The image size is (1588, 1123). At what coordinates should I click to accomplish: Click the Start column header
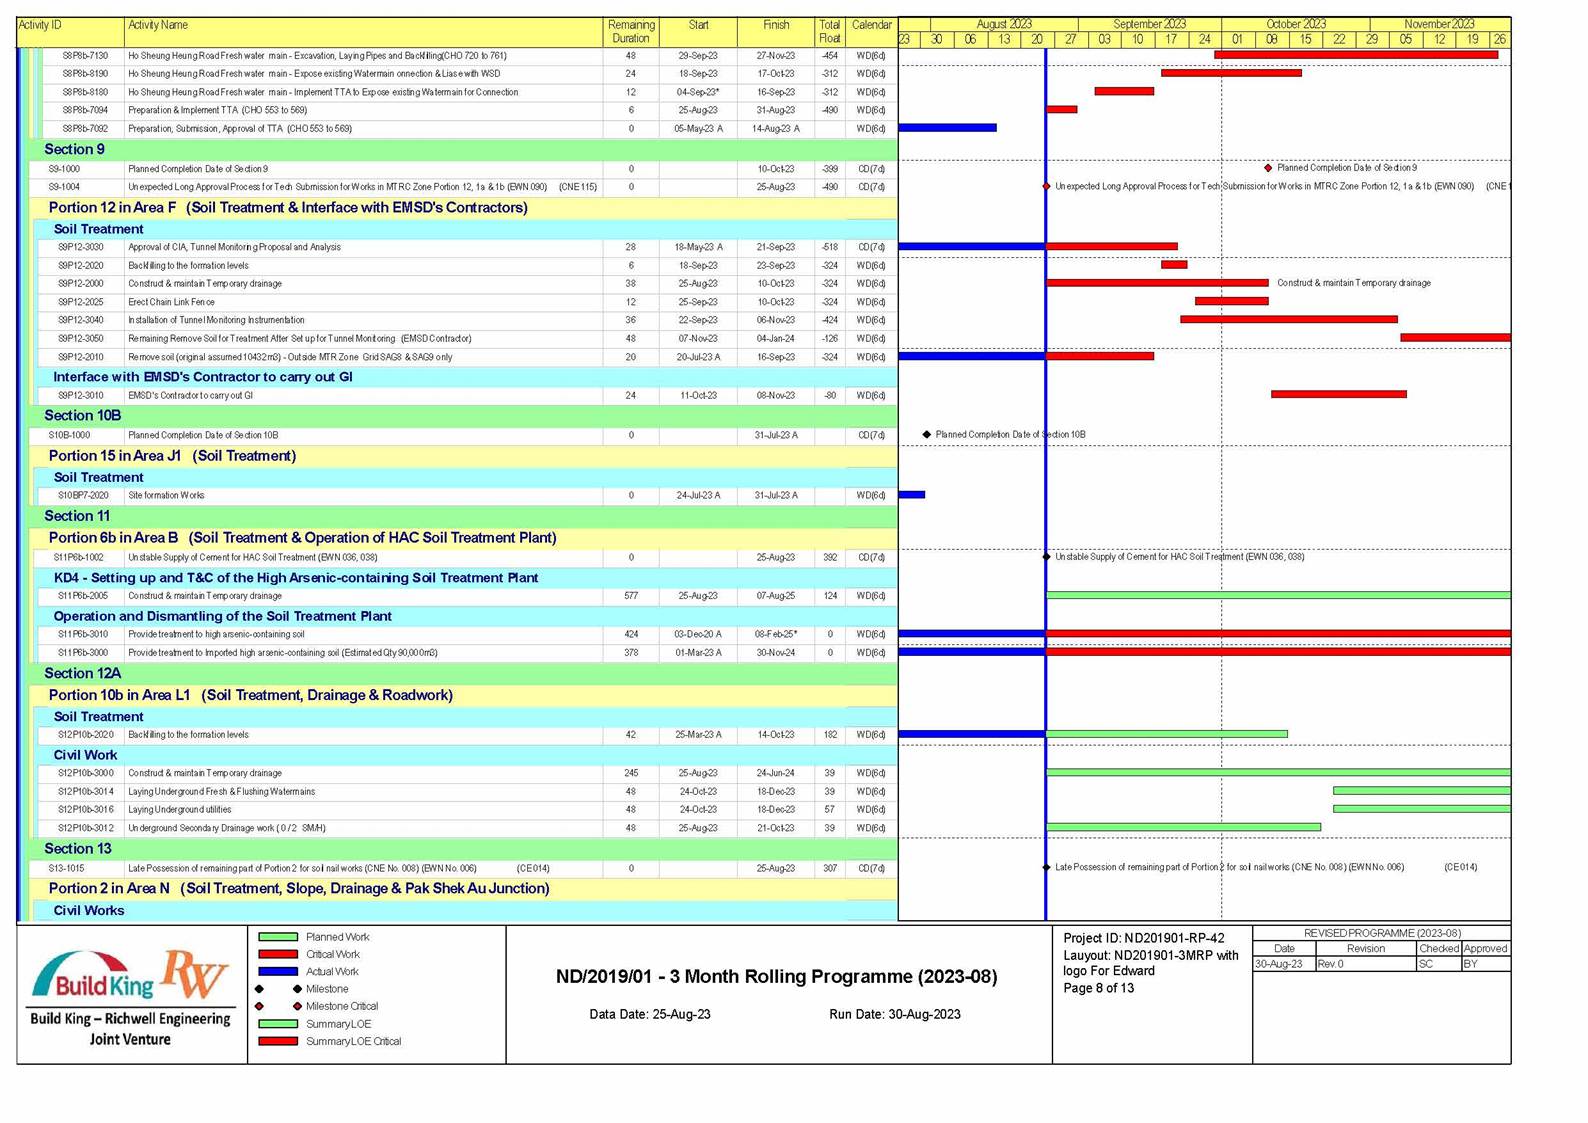tap(698, 32)
